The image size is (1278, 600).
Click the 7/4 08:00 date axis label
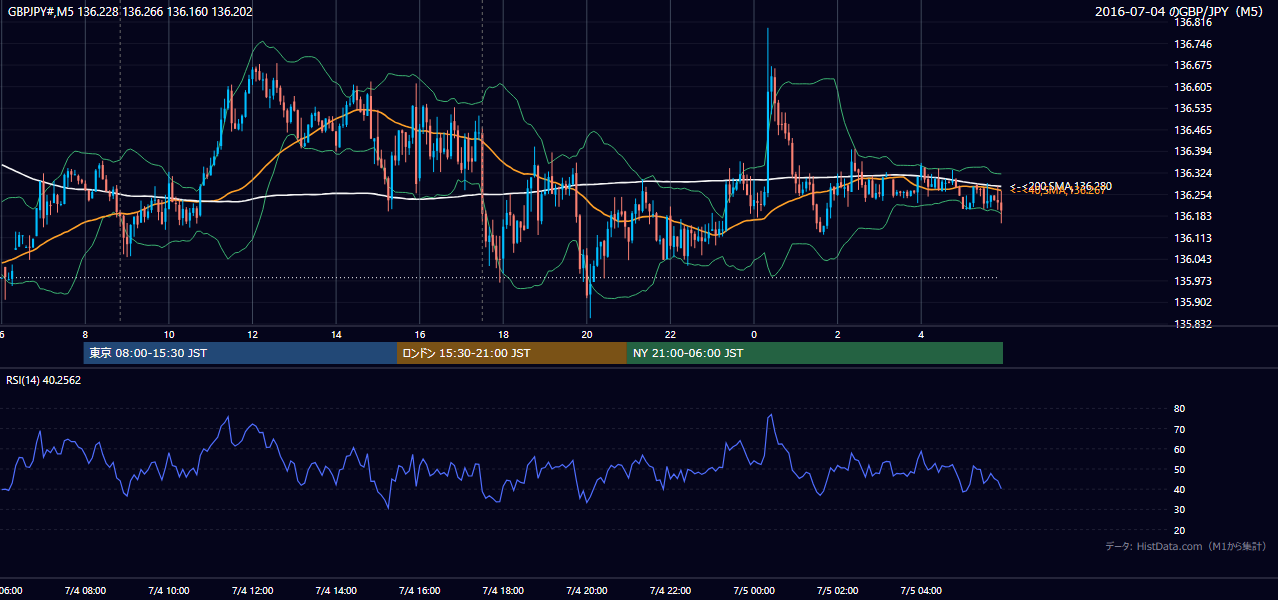pos(85,590)
